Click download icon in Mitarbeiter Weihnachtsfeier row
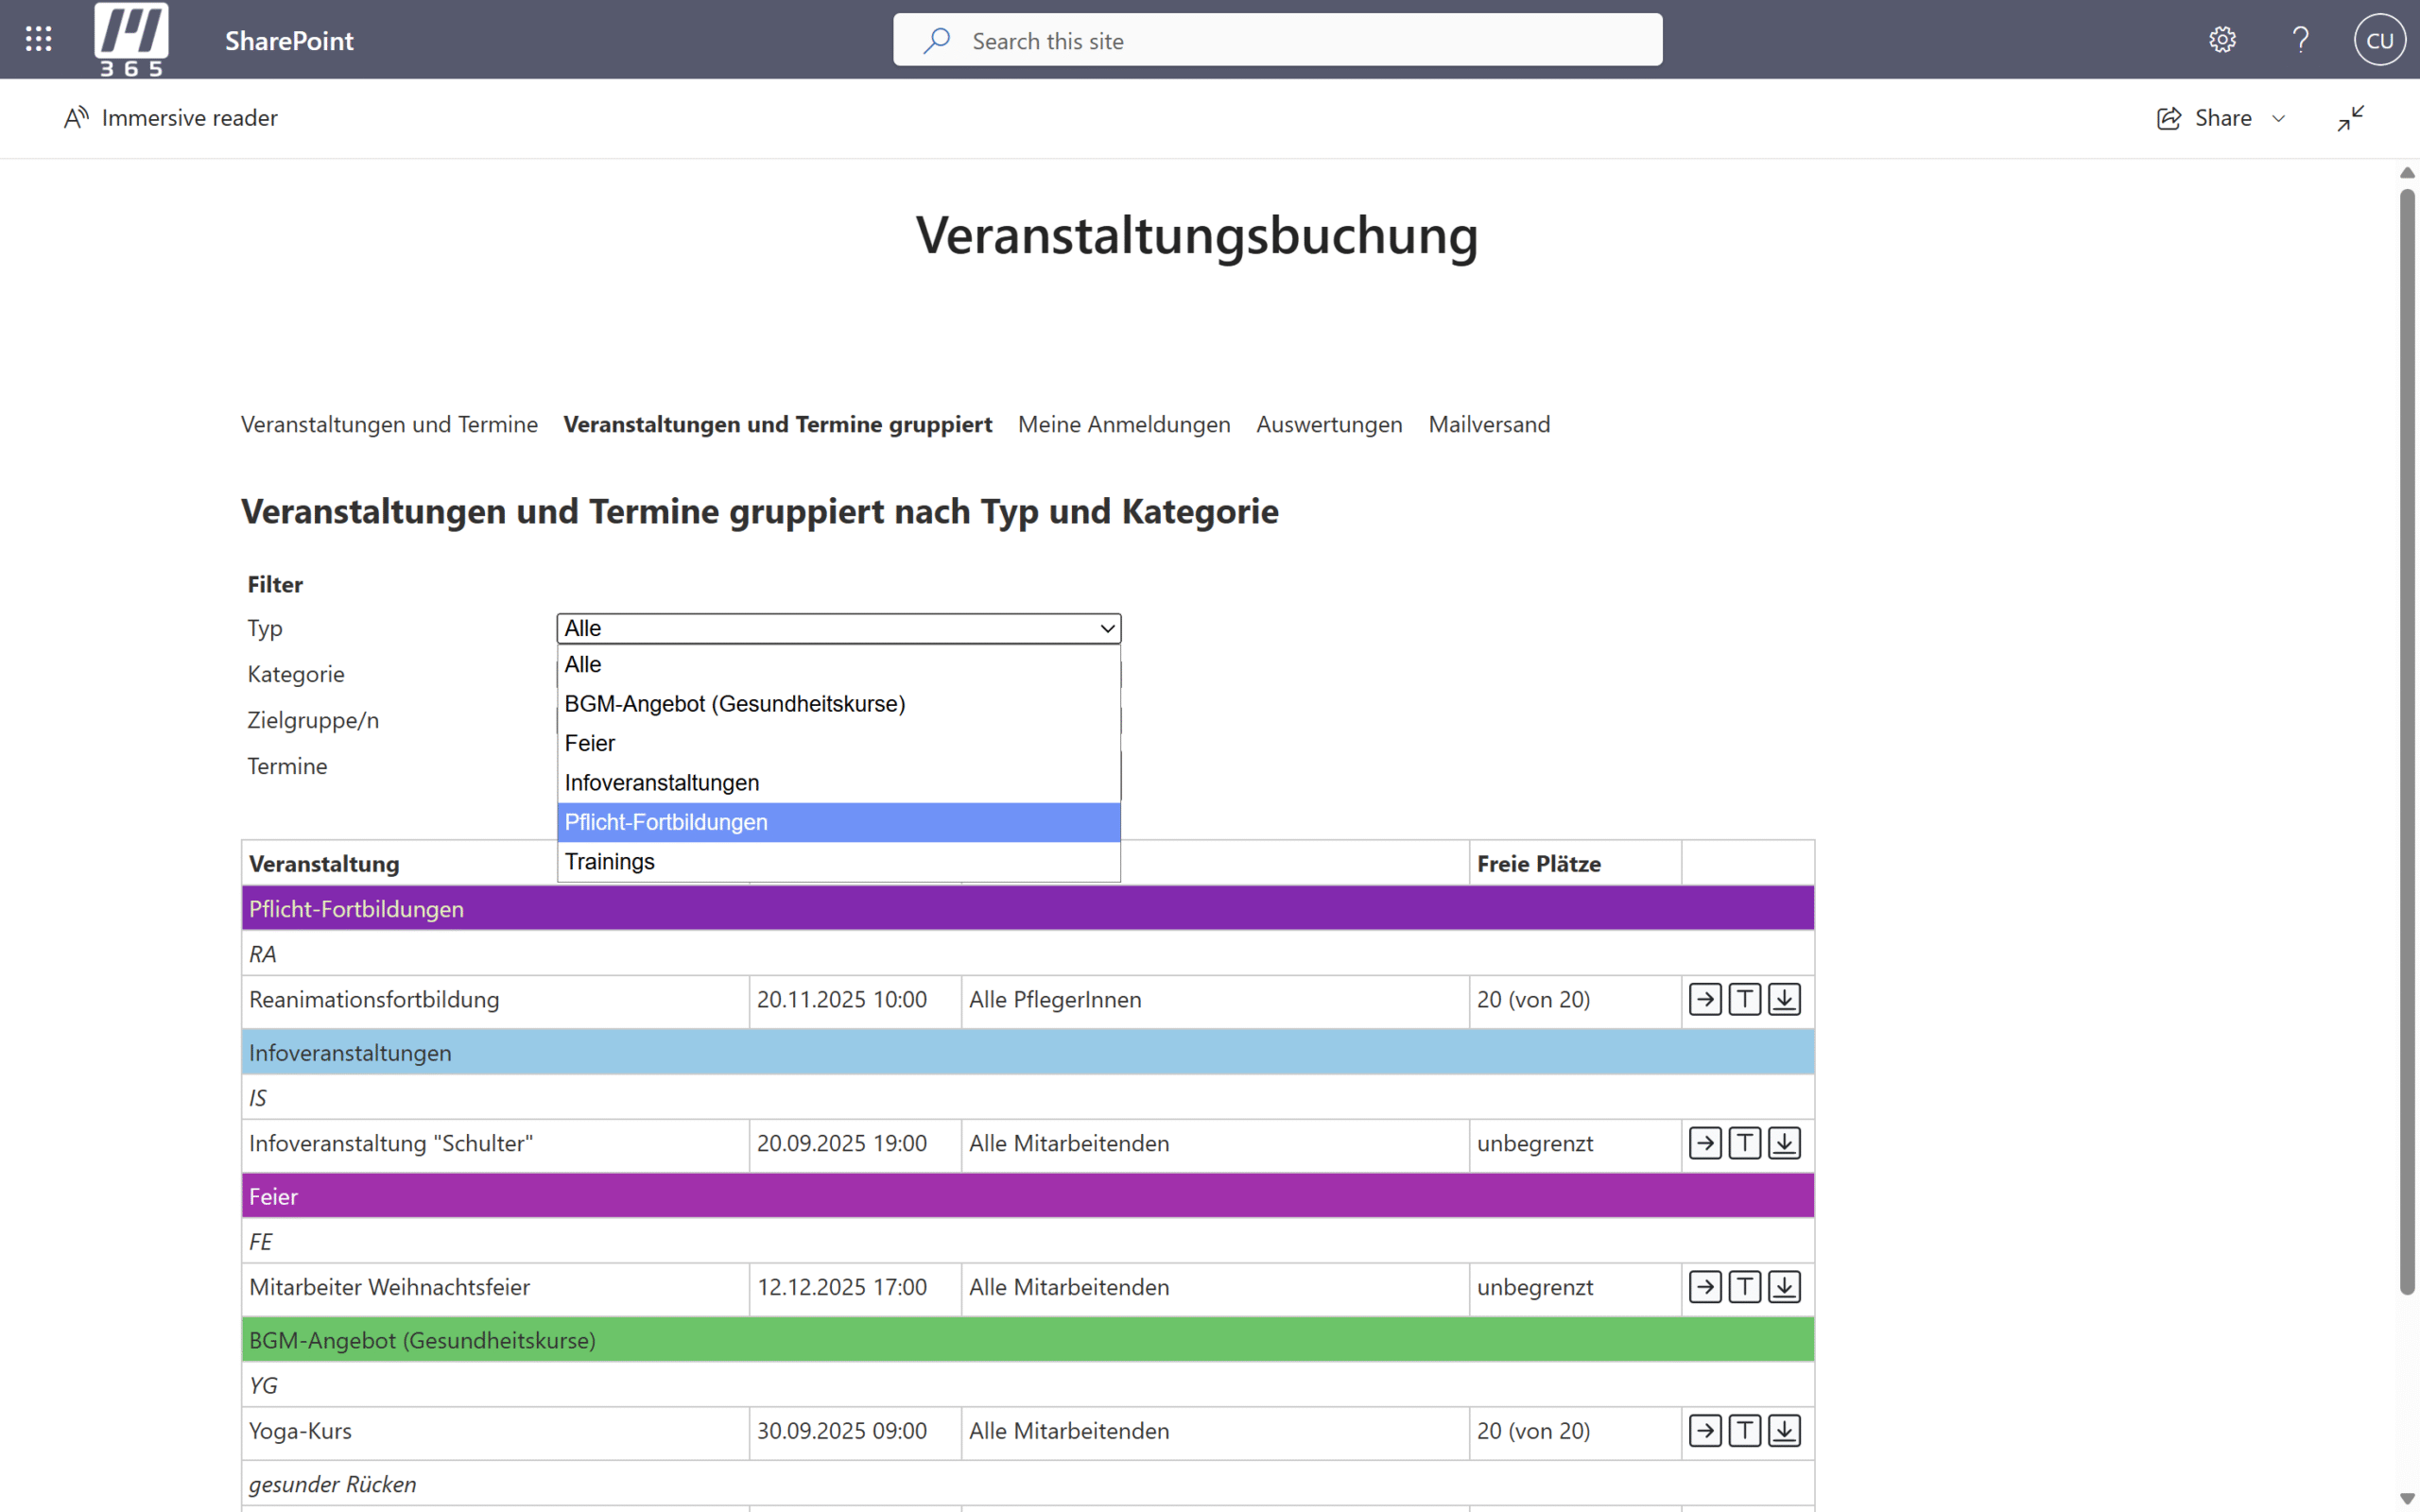Image resolution: width=2420 pixels, height=1512 pixels. tap(1784, 1287)
